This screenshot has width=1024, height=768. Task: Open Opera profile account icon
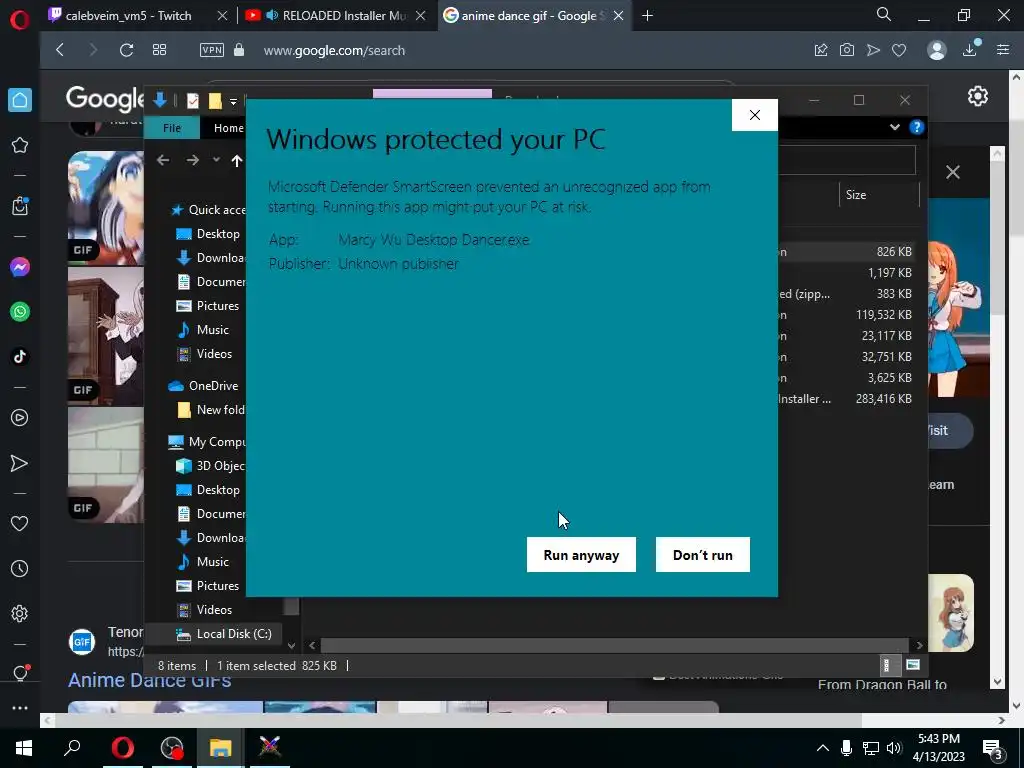point(936,50)
